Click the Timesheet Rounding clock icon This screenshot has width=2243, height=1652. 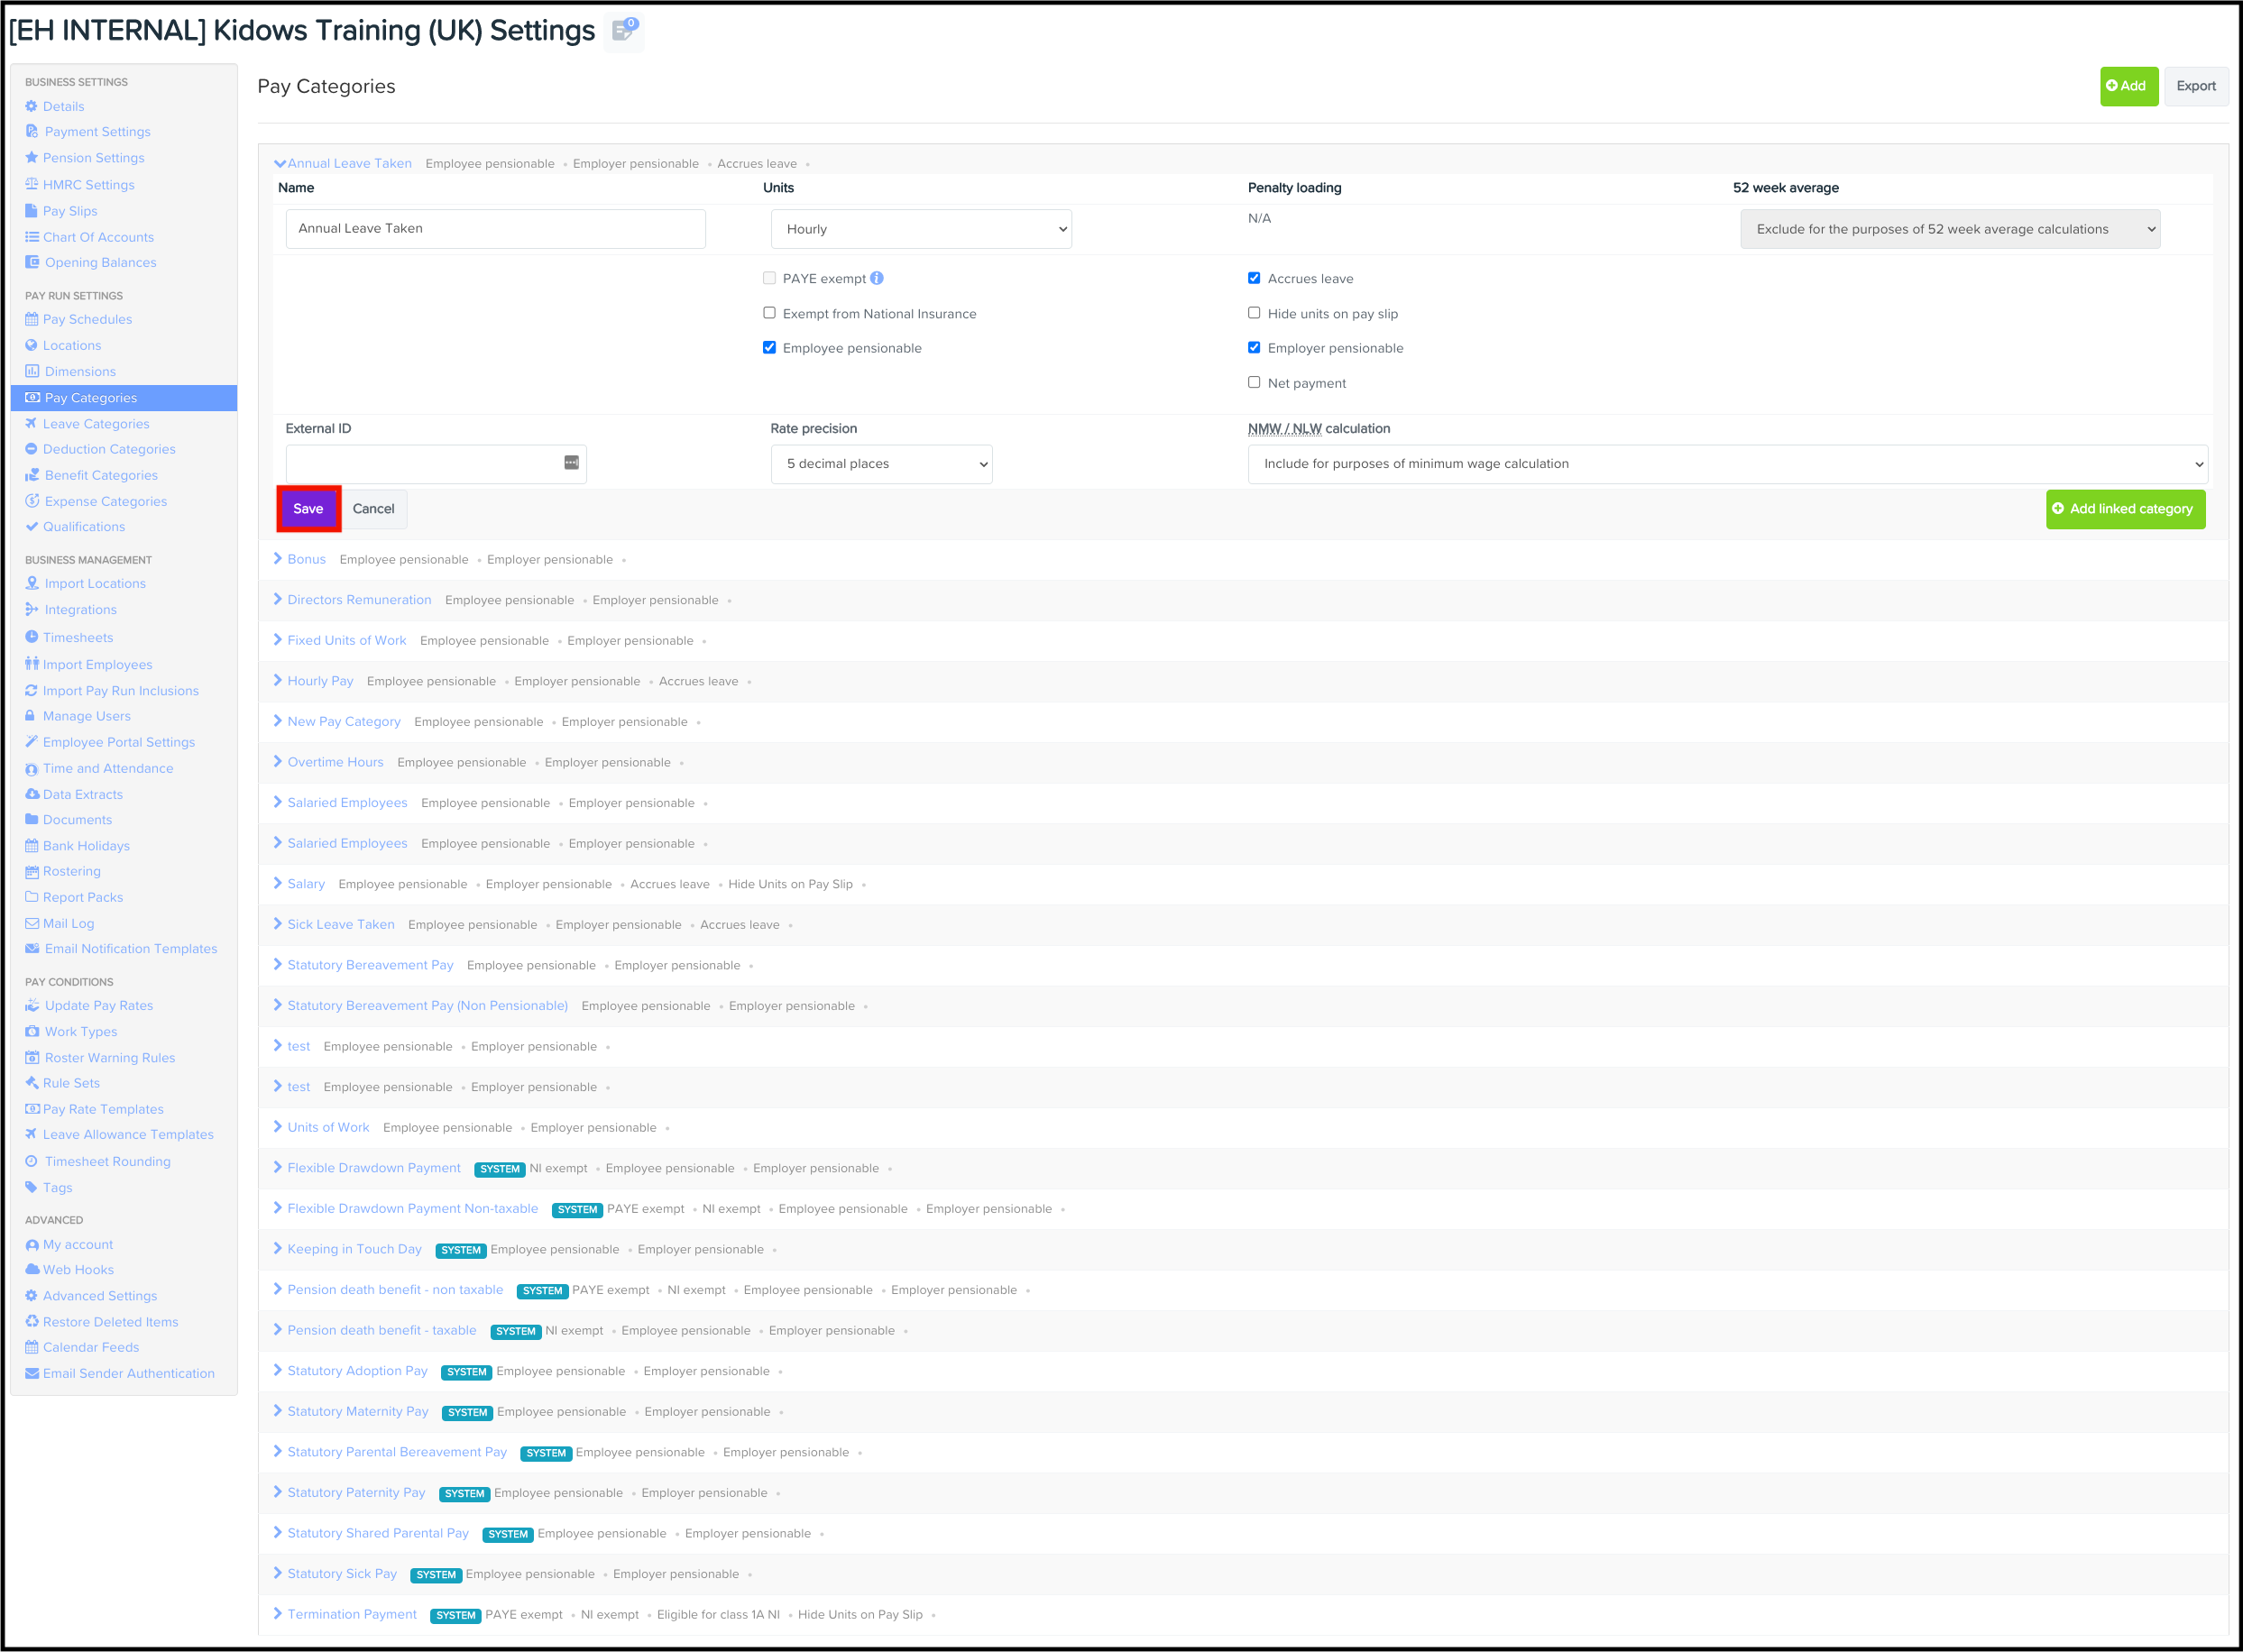(31, 1161)
